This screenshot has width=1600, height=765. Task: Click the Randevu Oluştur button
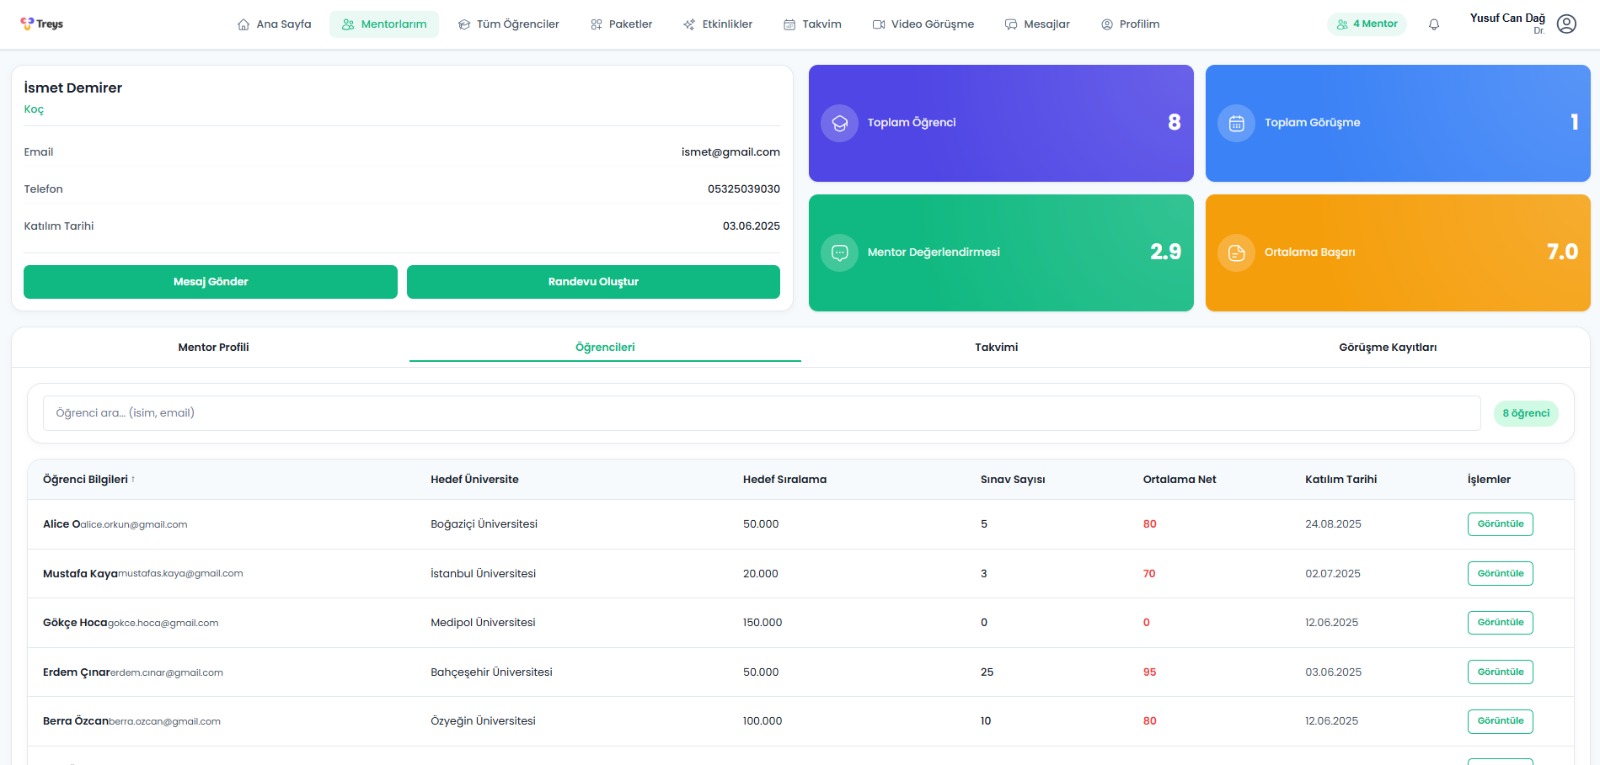coord(593,282)
